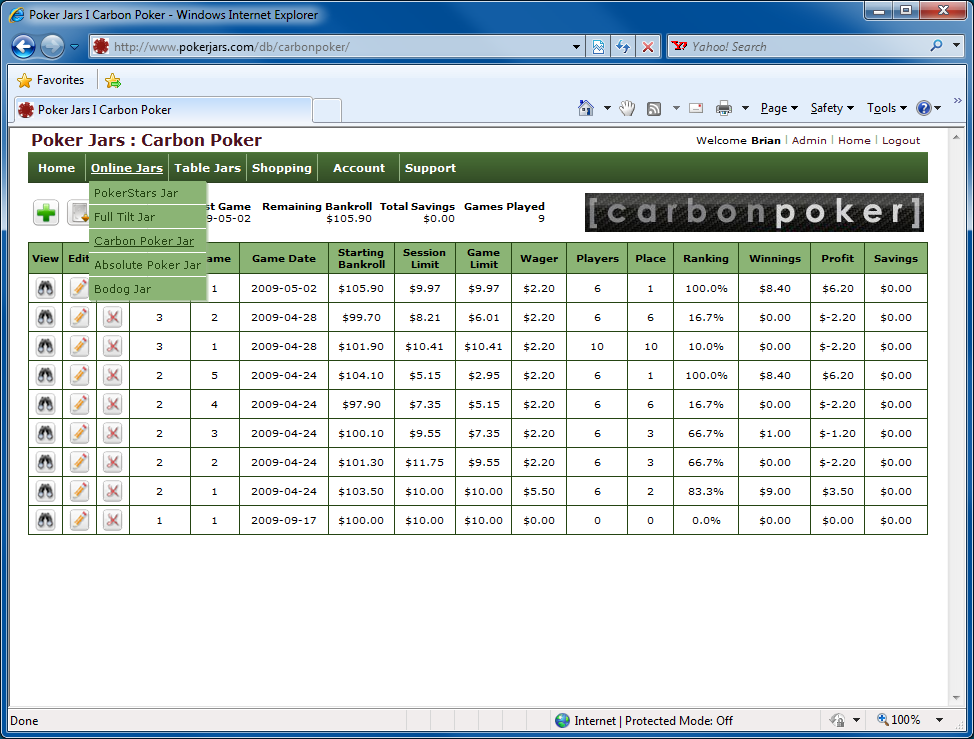
Task: View game dated 2009-05-02 with binoculars icon
Action: [x=45, y=288]
